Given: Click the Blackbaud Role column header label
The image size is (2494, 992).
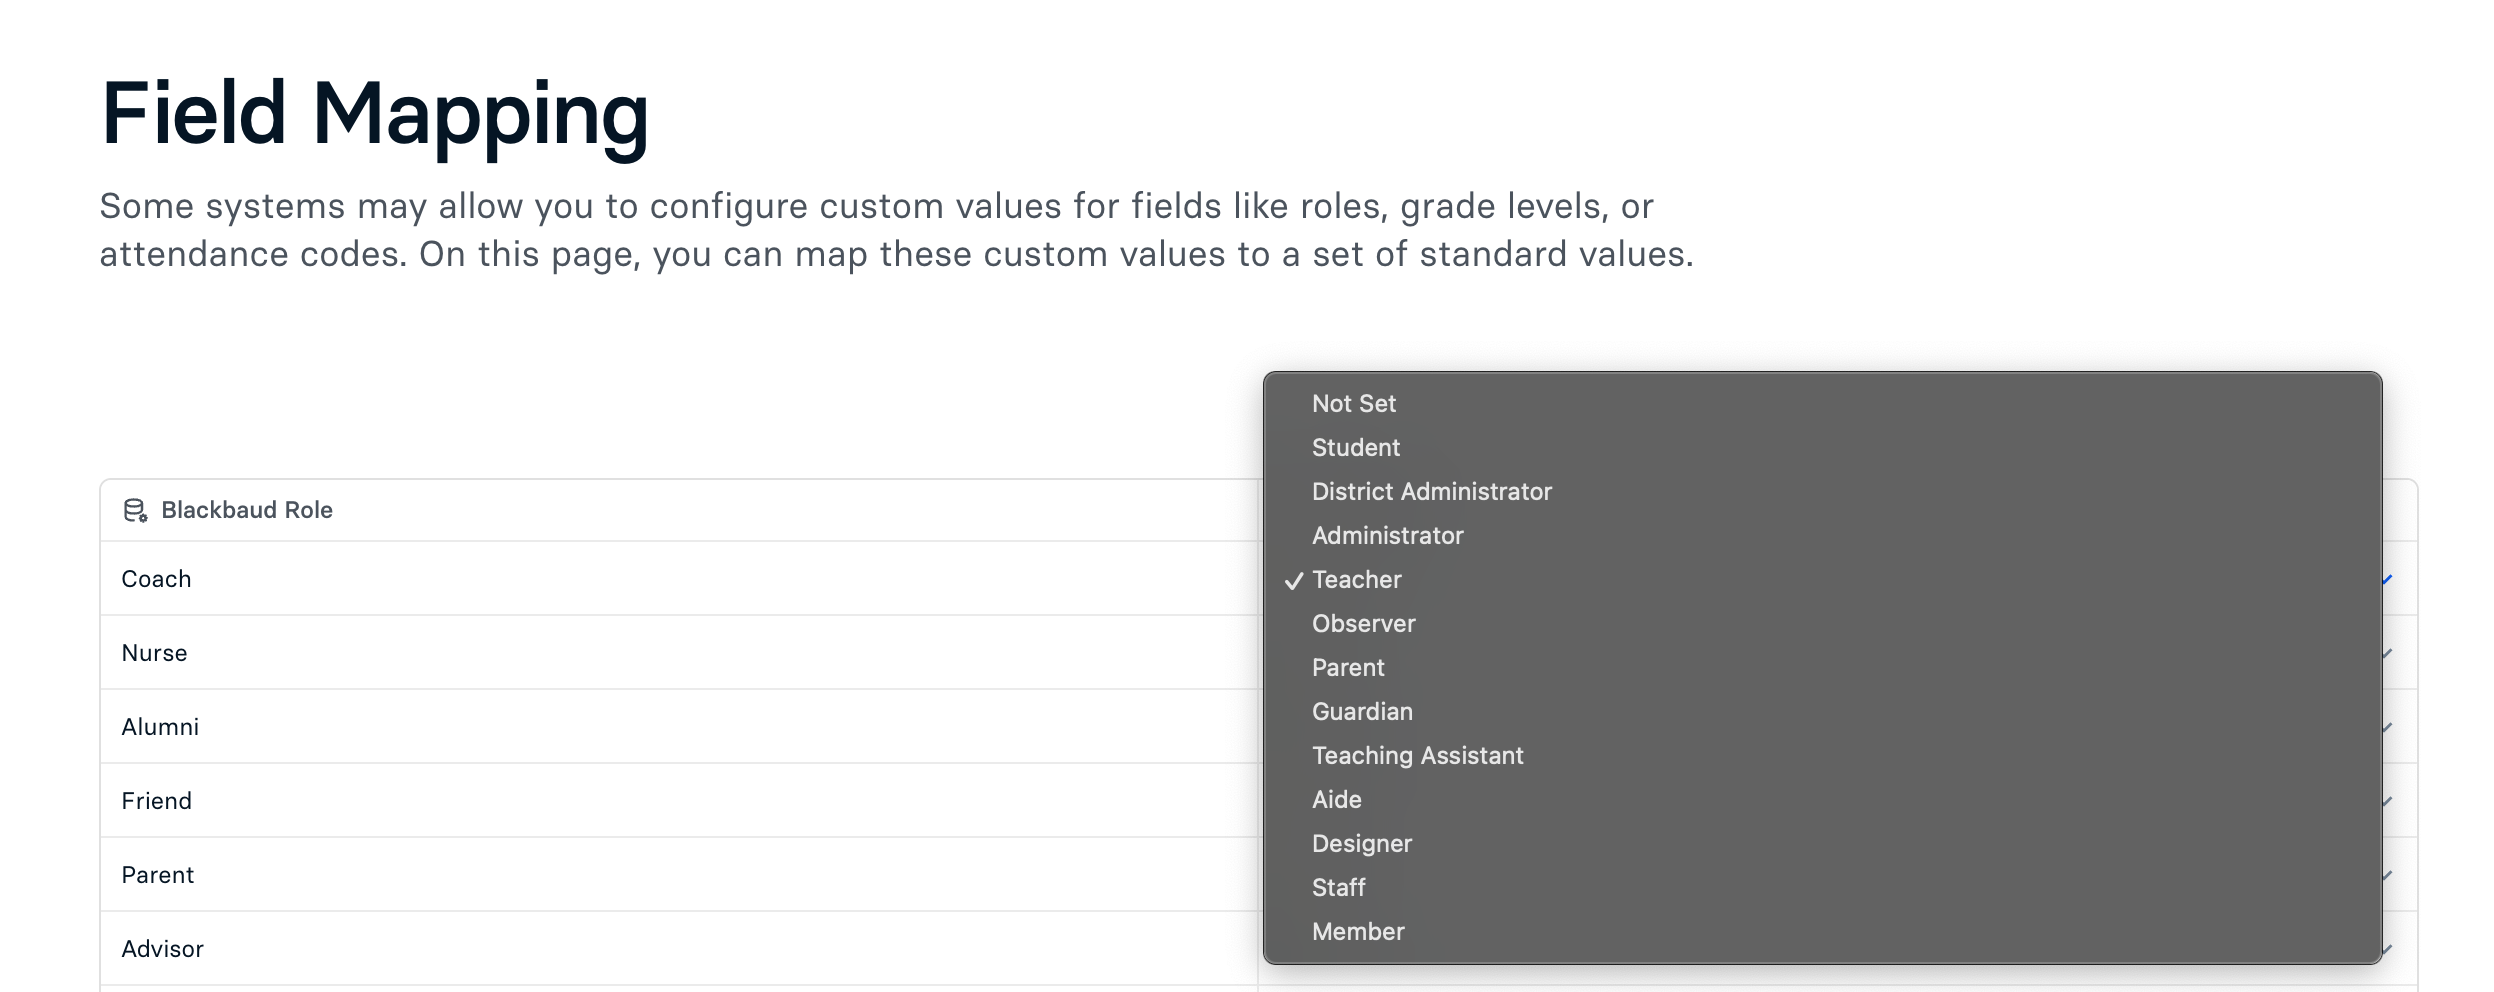Looking at the screenshot, I should pos(246,511).
